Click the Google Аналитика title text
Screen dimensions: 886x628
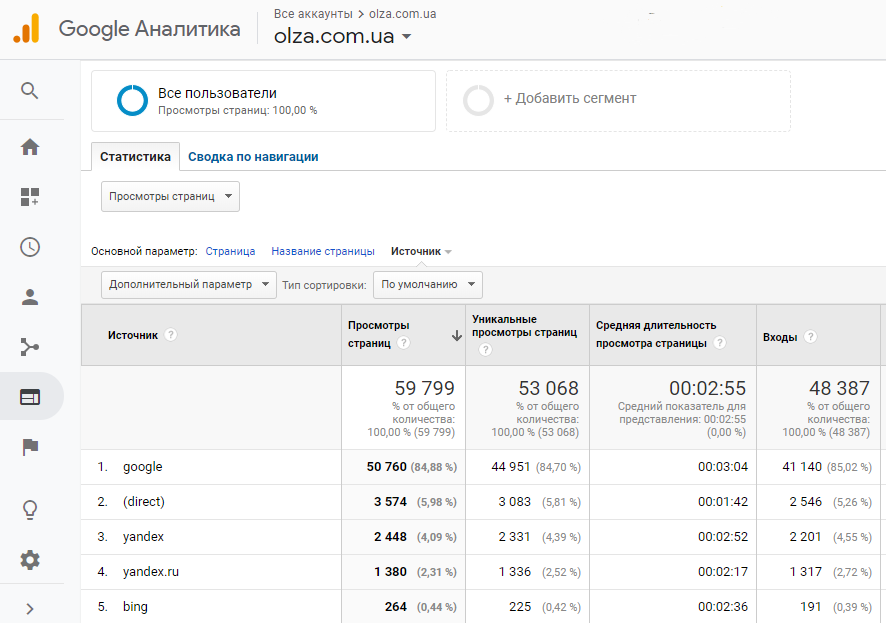[x=150, y=29]
